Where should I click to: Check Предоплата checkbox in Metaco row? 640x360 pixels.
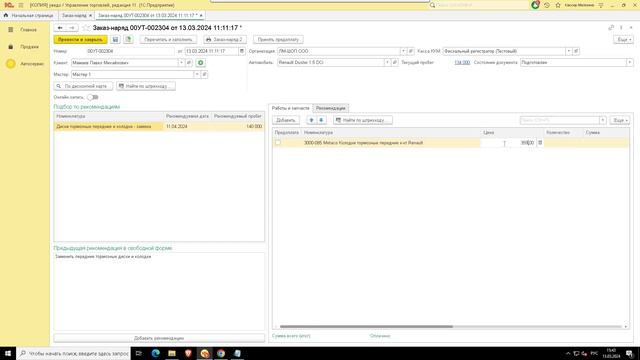(x=278, y=143)
